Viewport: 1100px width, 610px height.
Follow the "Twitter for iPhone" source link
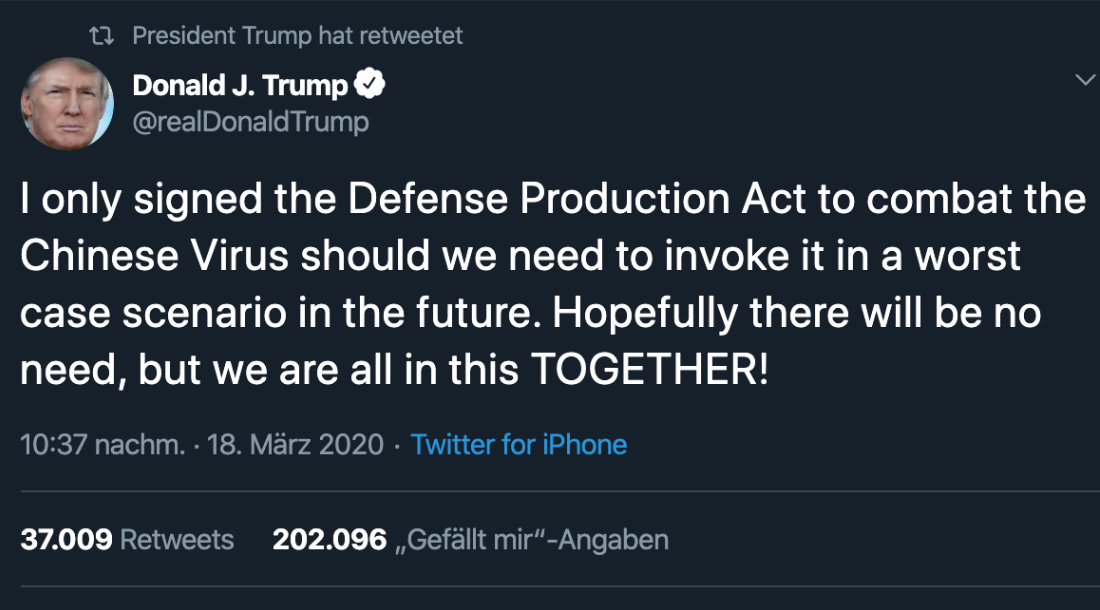point(518,445)
